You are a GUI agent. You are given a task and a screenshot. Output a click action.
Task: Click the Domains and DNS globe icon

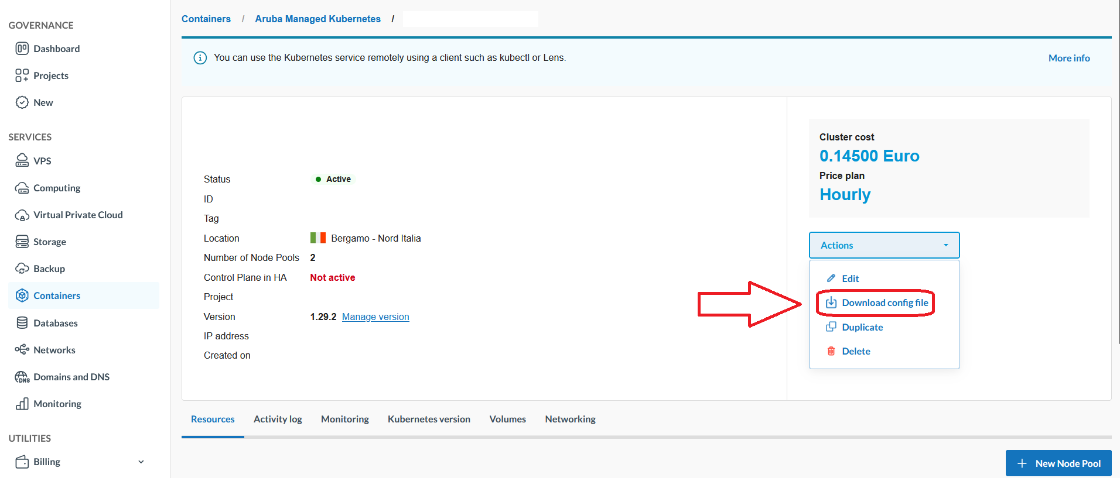[x=22, y=377]
